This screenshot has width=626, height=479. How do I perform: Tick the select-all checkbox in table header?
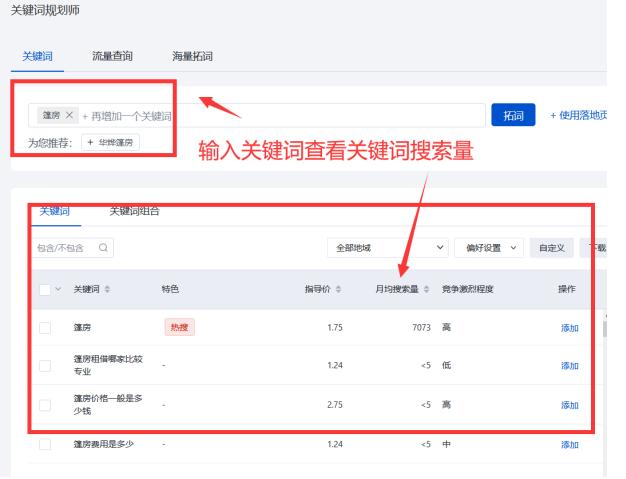click(x=45, y=289)
